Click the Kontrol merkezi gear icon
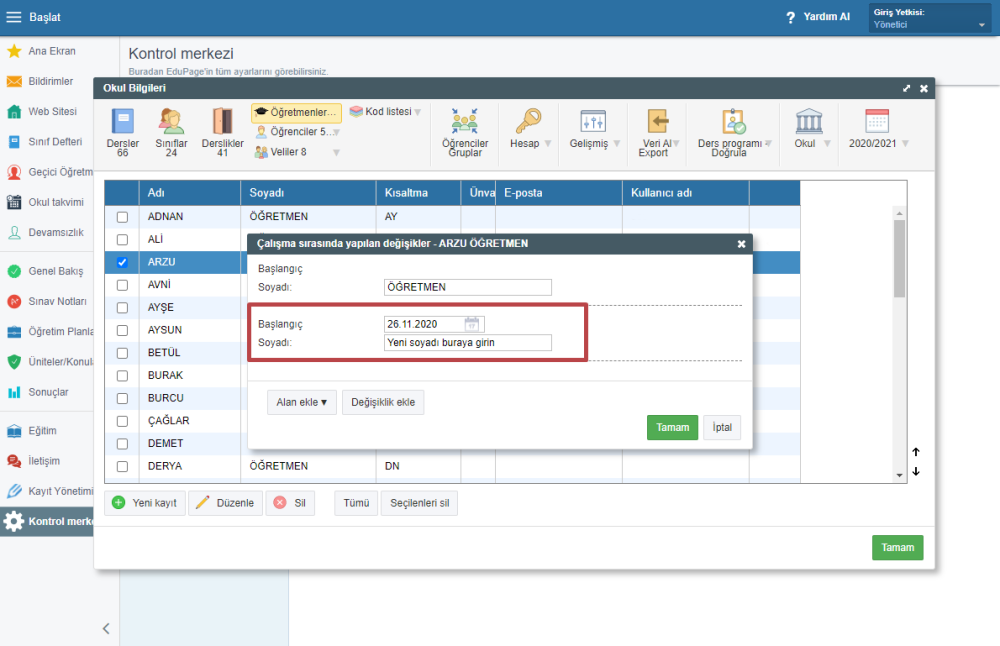The width and height of the screenshot is (1000, 646). coord(14,521)
